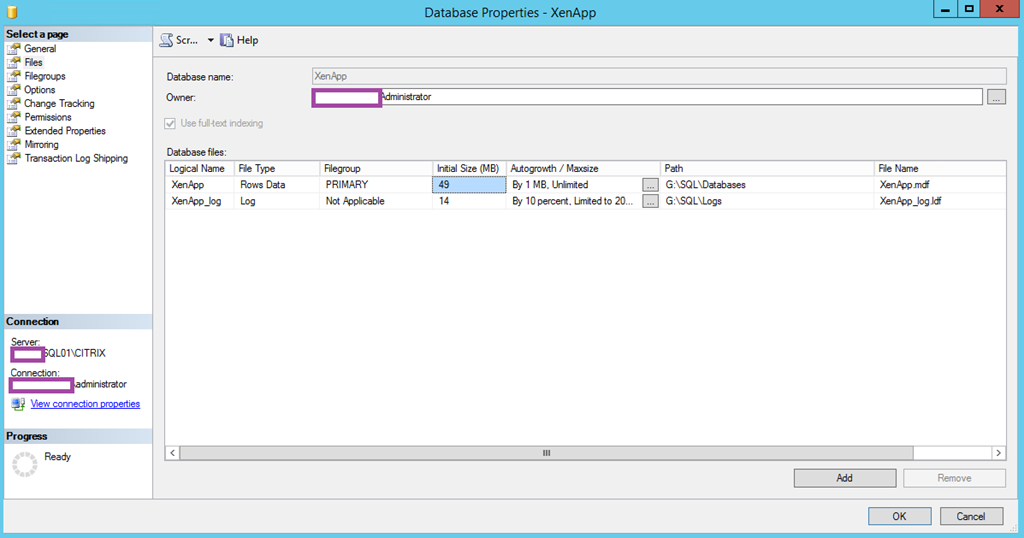Click the File Type column header

pos(277,168)
